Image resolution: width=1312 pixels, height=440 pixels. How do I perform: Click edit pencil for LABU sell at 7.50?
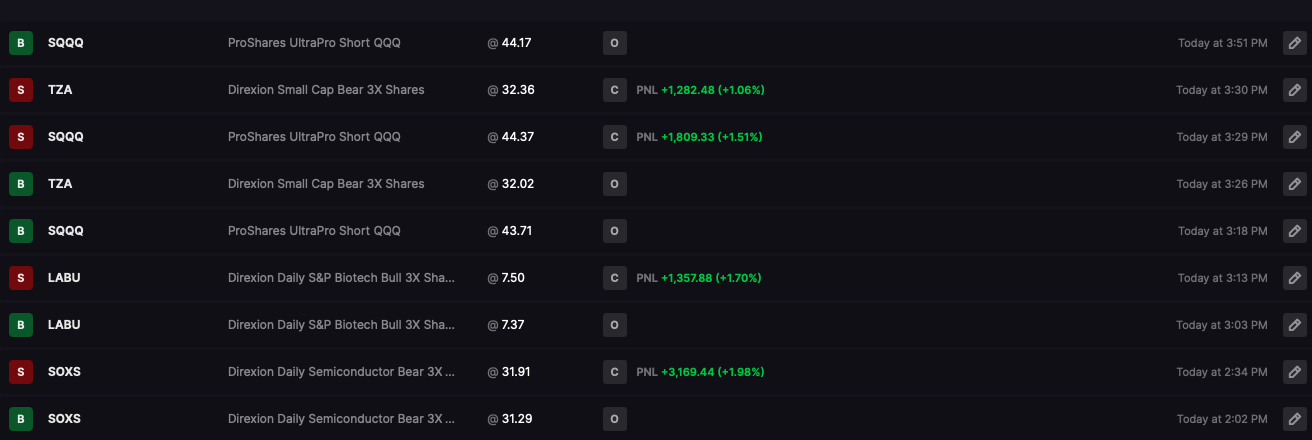[x=1295, y=278]
